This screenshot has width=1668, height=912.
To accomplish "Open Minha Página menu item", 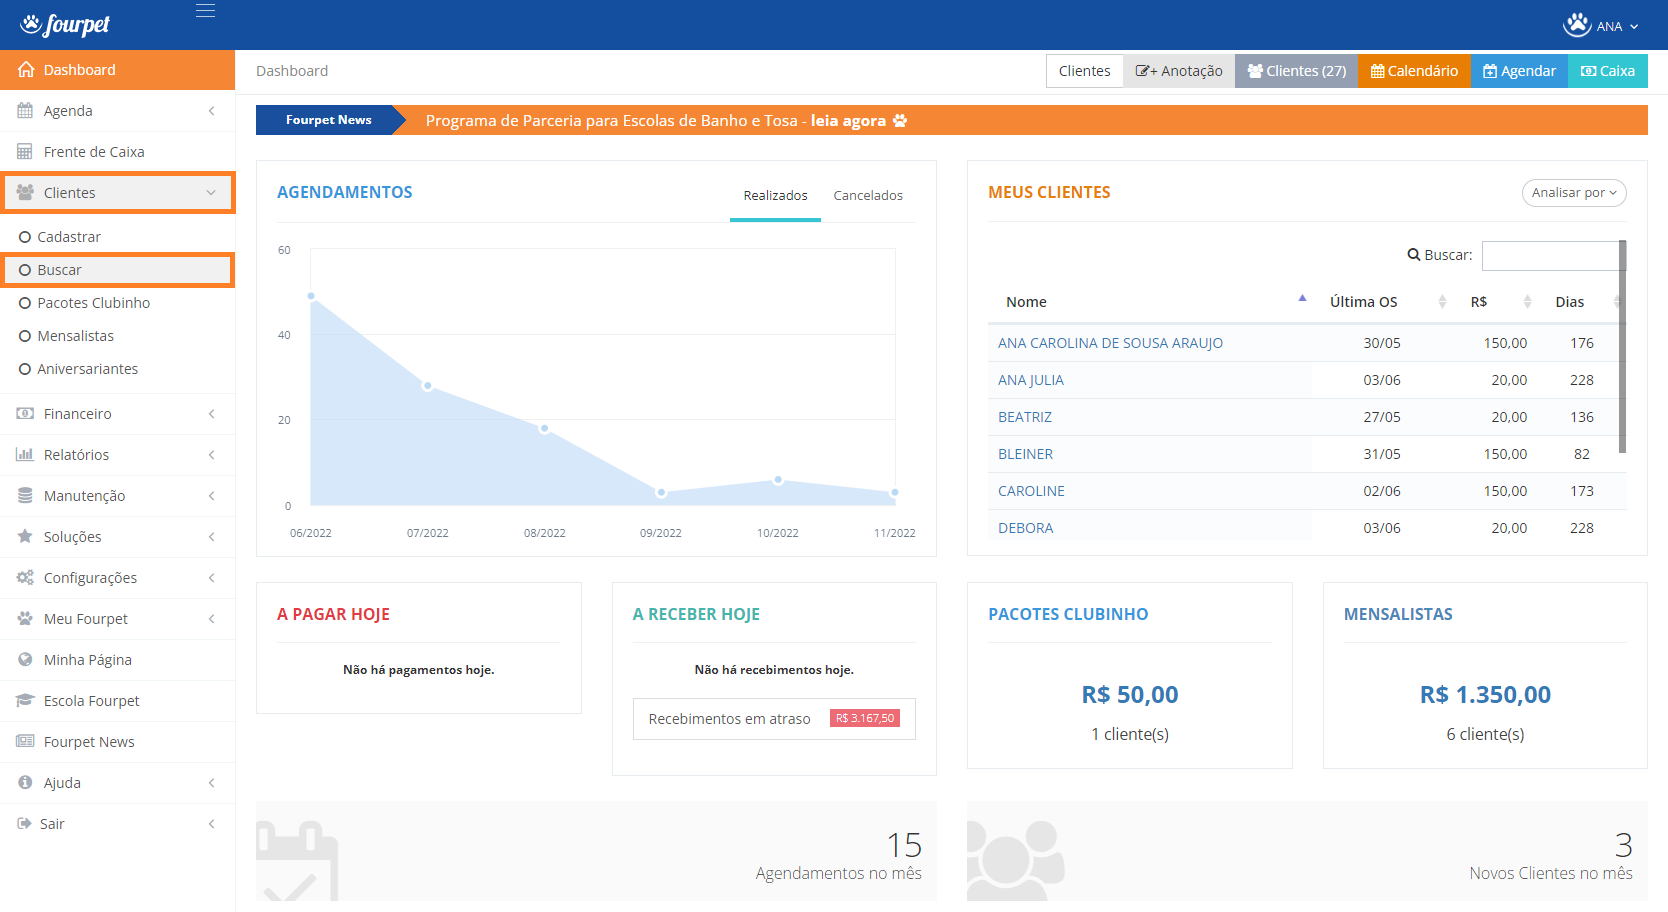I will coord(118,660).
